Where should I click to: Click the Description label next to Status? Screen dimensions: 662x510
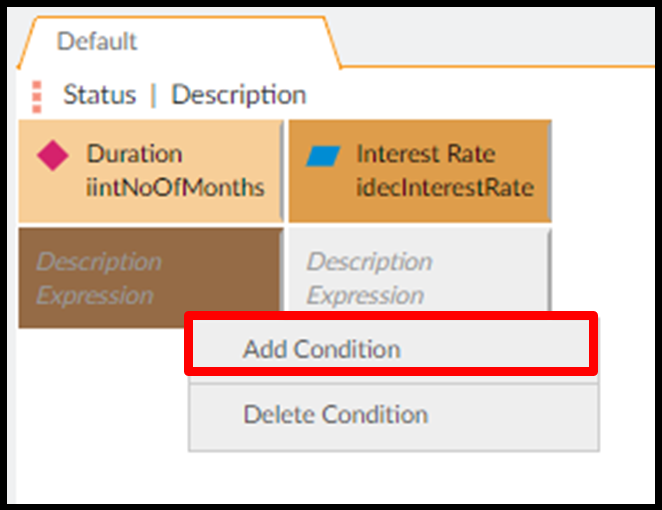(x=239, y=95)
